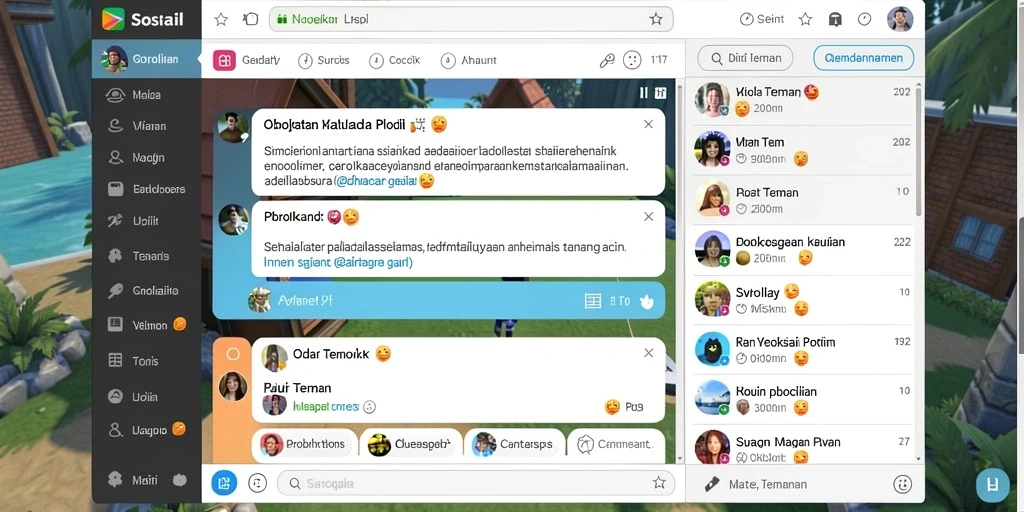Image resolution: width=1024 pixels, height=512 pixels.
Task: Open the Svtollay contact
Action: pyautogui.click(x=803, y=300)
